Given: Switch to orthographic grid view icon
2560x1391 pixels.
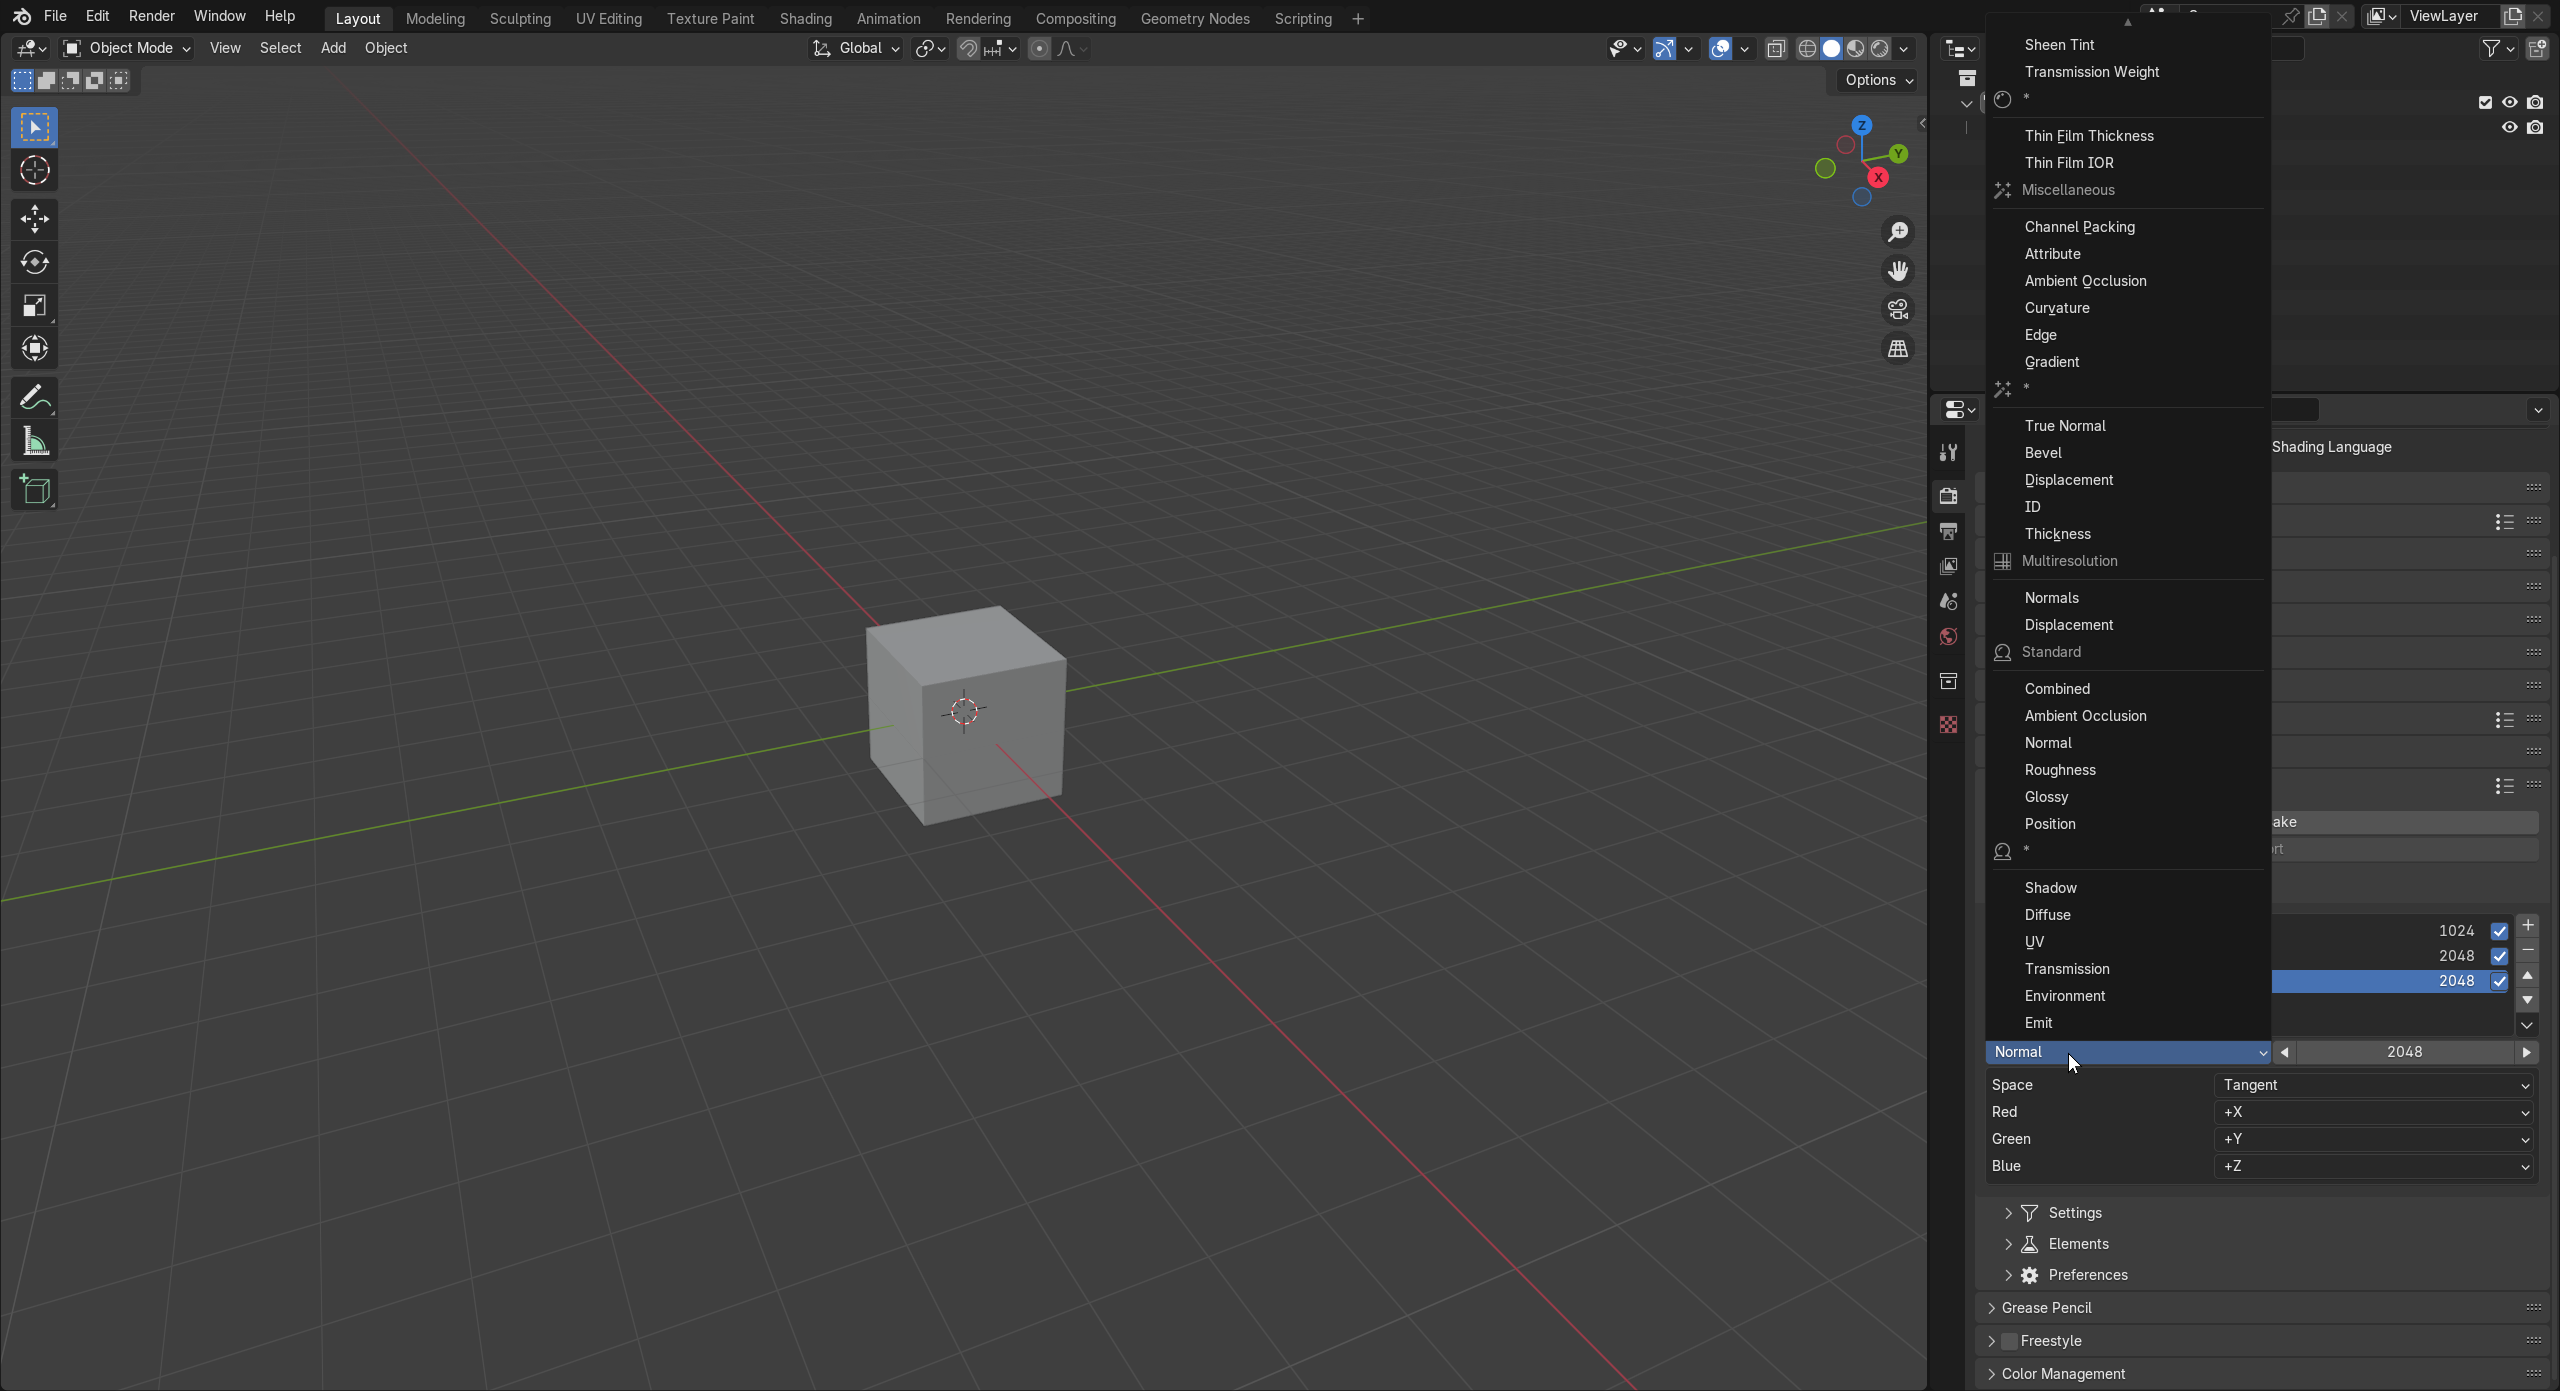Looking at the screenshot, I should 1897,349.
